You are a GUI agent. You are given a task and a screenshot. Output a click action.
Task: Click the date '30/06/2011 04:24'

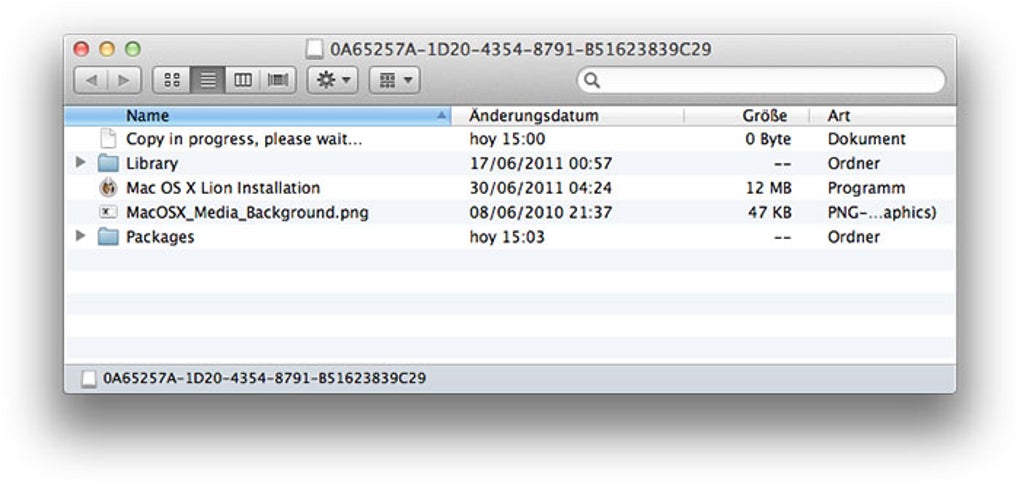[x=541, y=188]
